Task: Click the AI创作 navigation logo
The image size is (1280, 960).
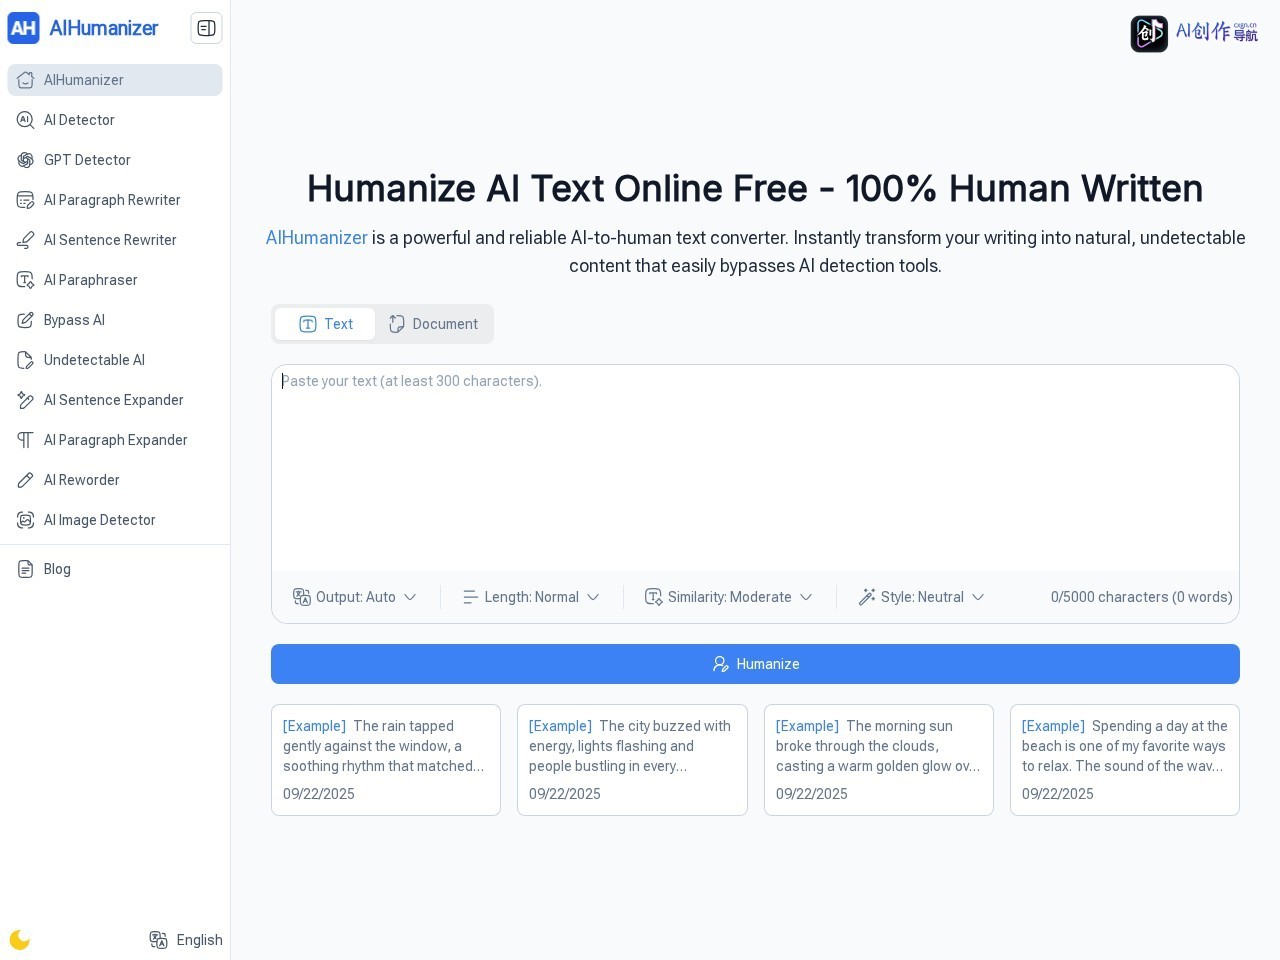Action: point(1194,33)
